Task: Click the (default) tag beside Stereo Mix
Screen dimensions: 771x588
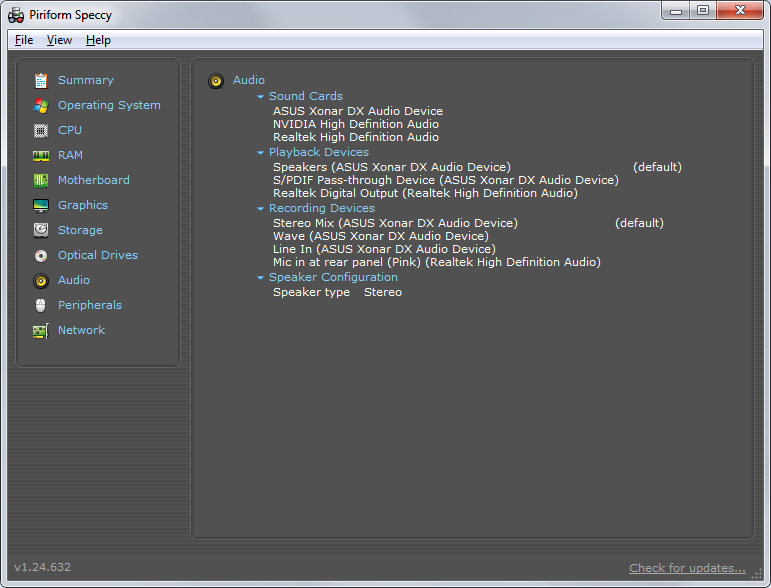Action: [639, 223]
